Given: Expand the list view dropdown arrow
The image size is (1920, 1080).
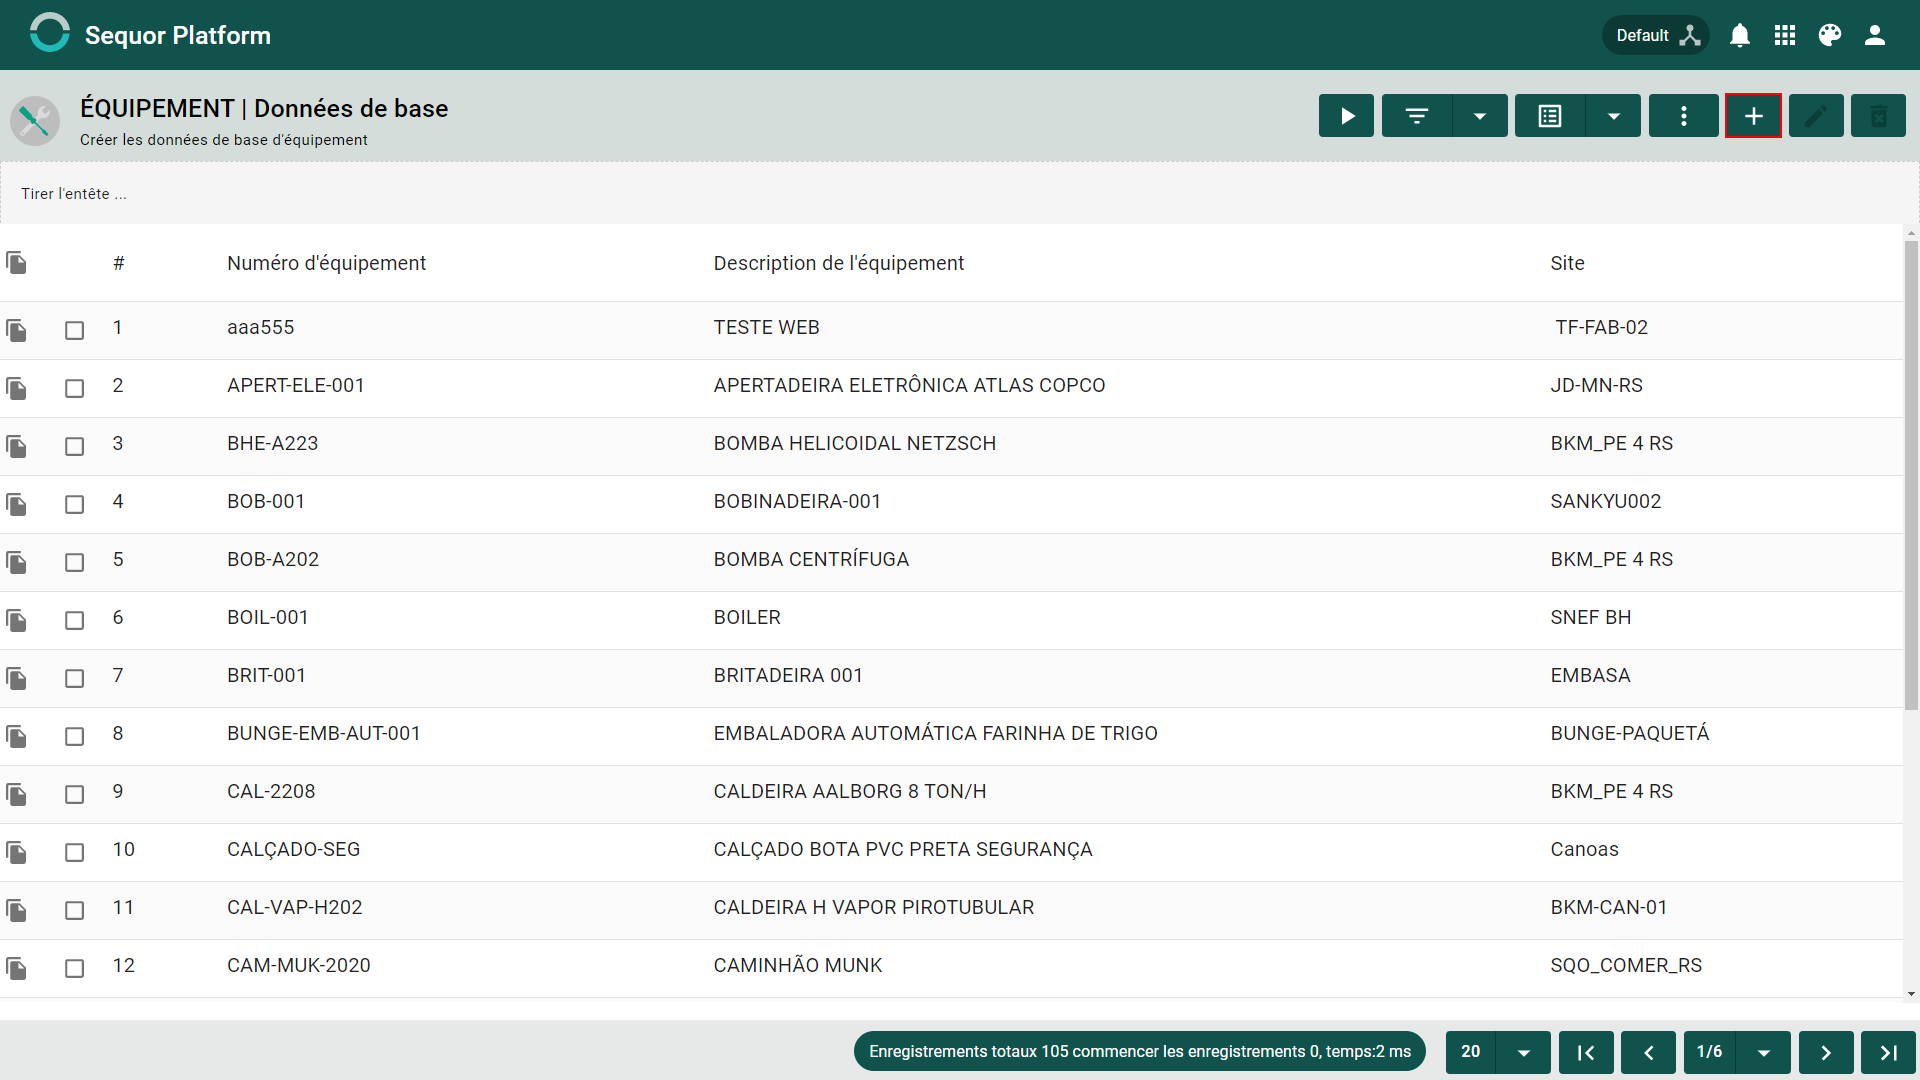Looking at the screenshot, I should (x=1614, y=116).
